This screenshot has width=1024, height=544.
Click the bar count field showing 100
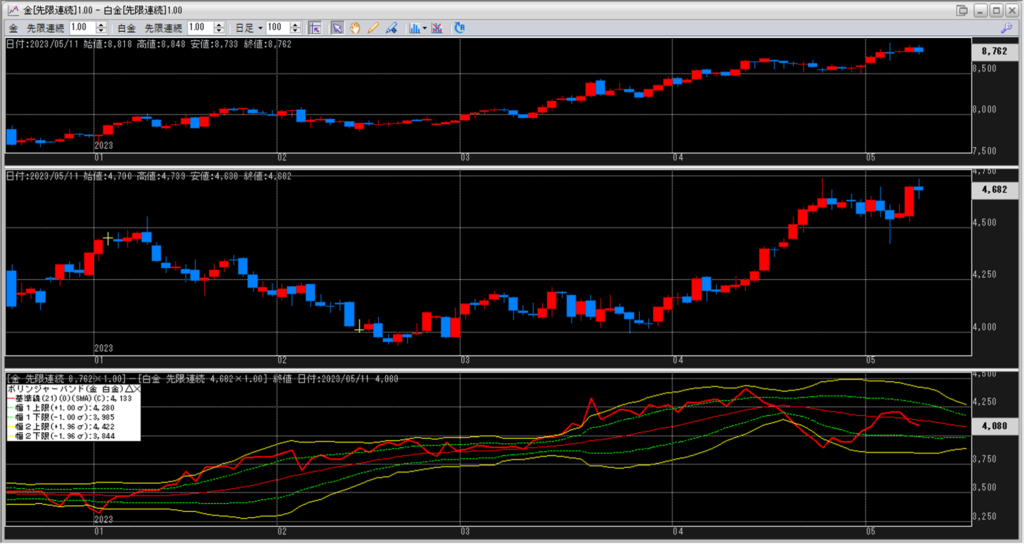(276, 27)
